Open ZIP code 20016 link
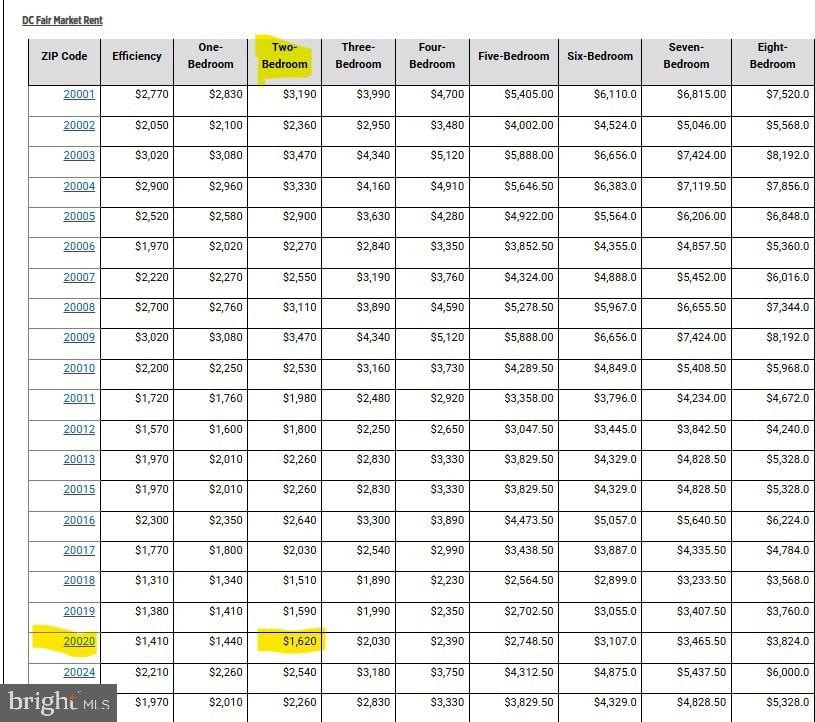The width and height of the screenshot is (815, 722). coord(79,520)
